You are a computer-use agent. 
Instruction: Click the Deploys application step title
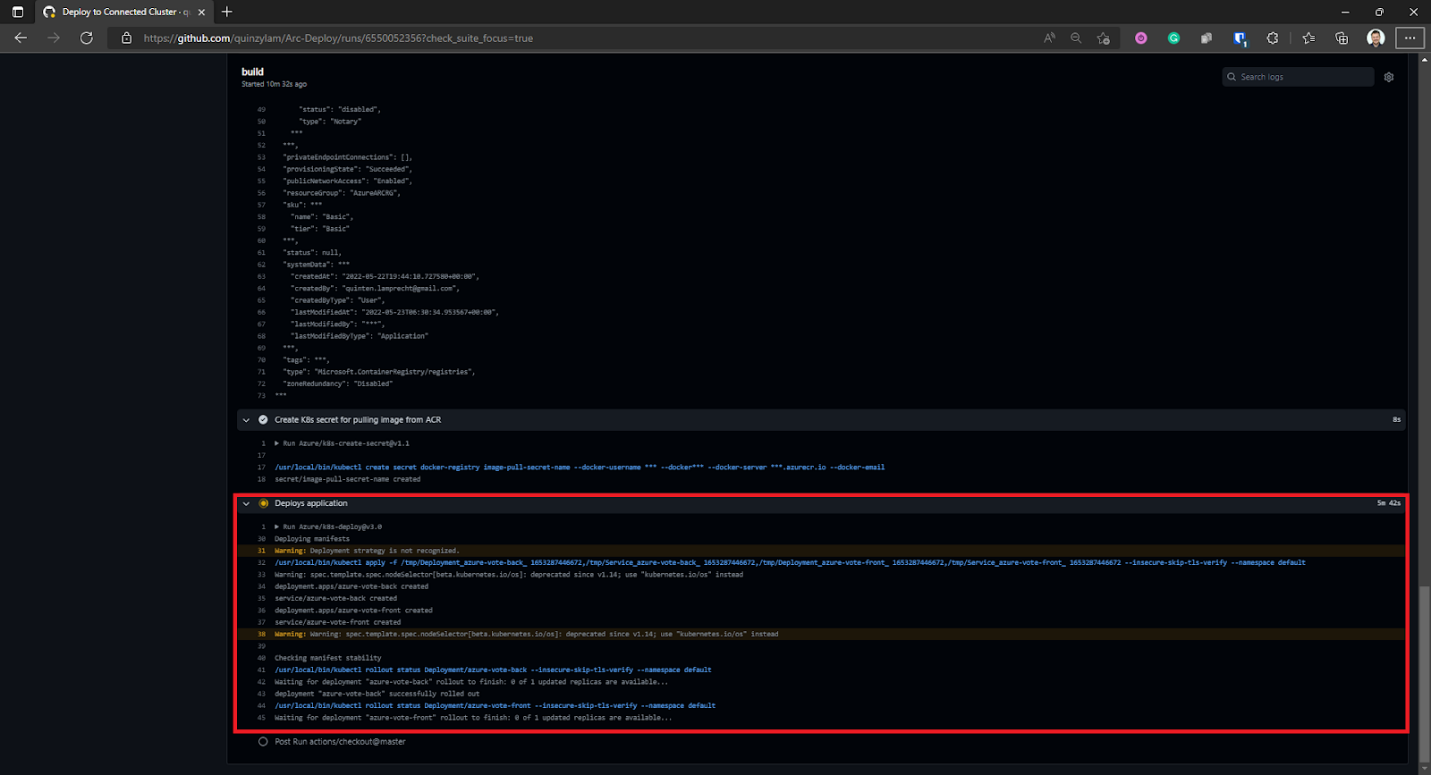tap(311, 503)
